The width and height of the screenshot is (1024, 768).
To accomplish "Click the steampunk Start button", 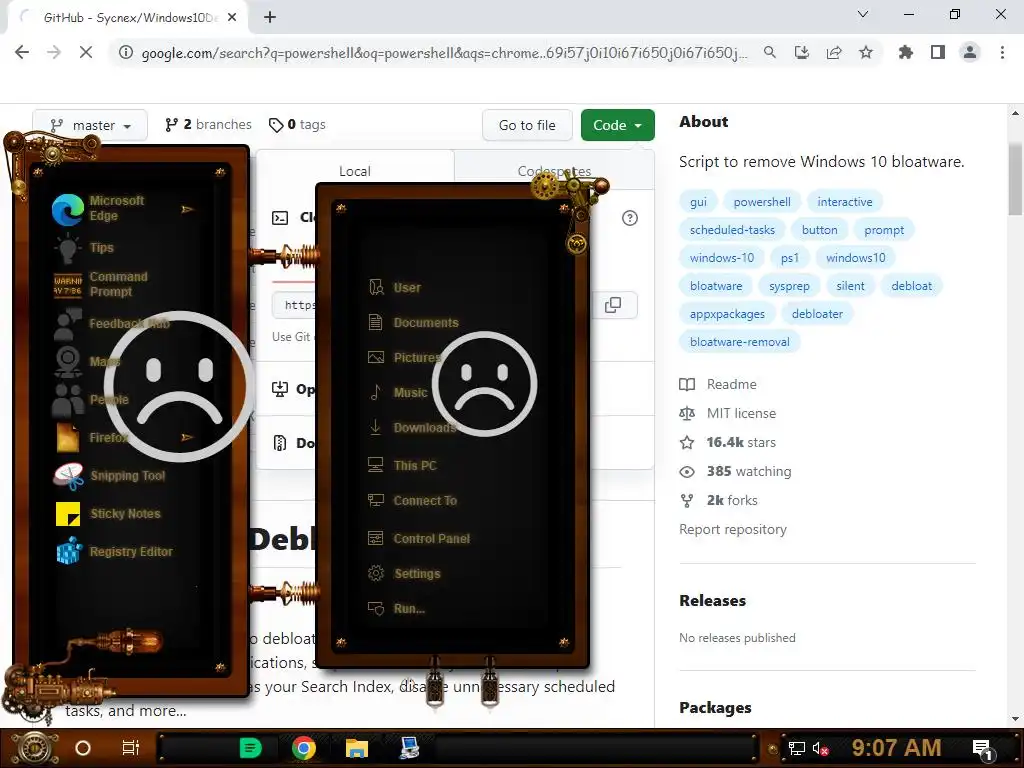I will [x=34, y=748].
